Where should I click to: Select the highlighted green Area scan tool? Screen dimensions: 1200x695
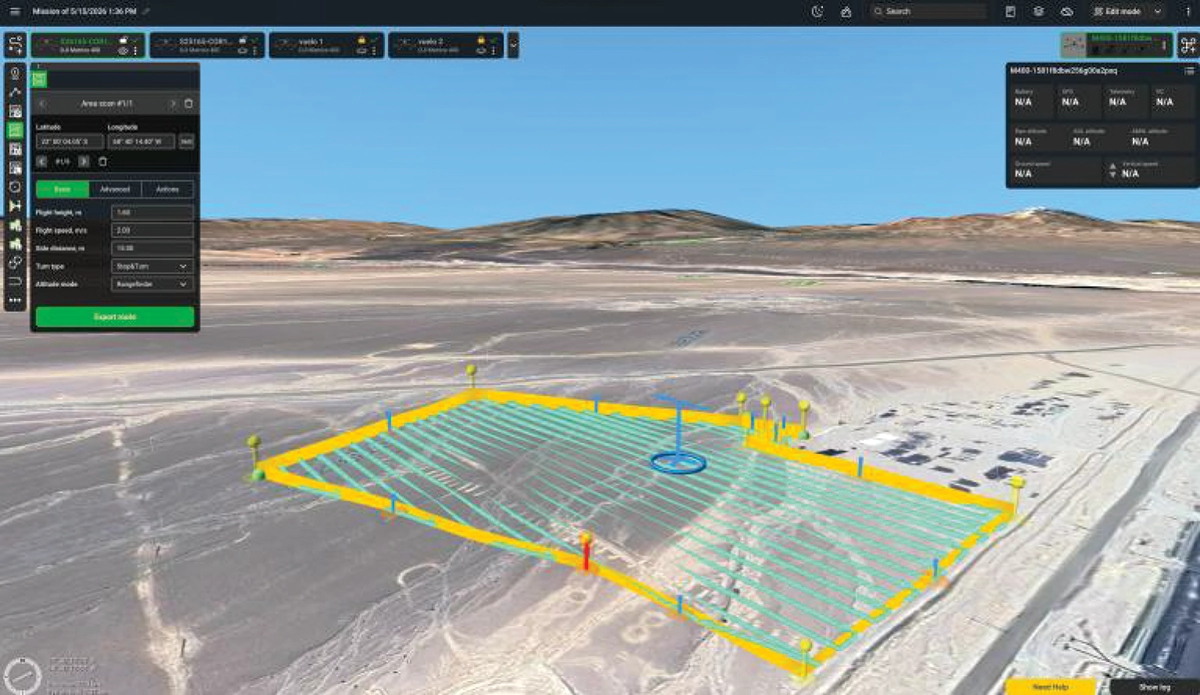tap(15, 130)
